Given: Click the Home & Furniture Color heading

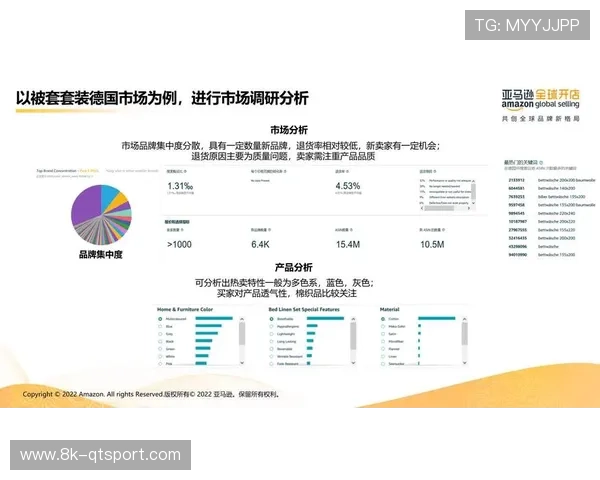Looking at the screenshot, I should click(185, 309).
